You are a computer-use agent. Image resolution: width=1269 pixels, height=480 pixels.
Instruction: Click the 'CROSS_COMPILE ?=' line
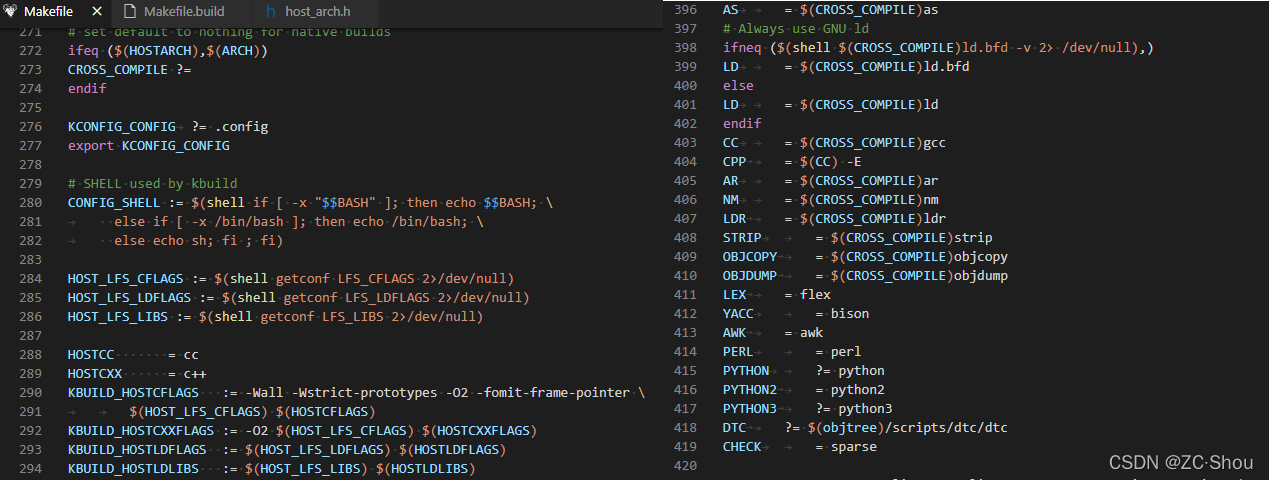(x=129, y=69)
